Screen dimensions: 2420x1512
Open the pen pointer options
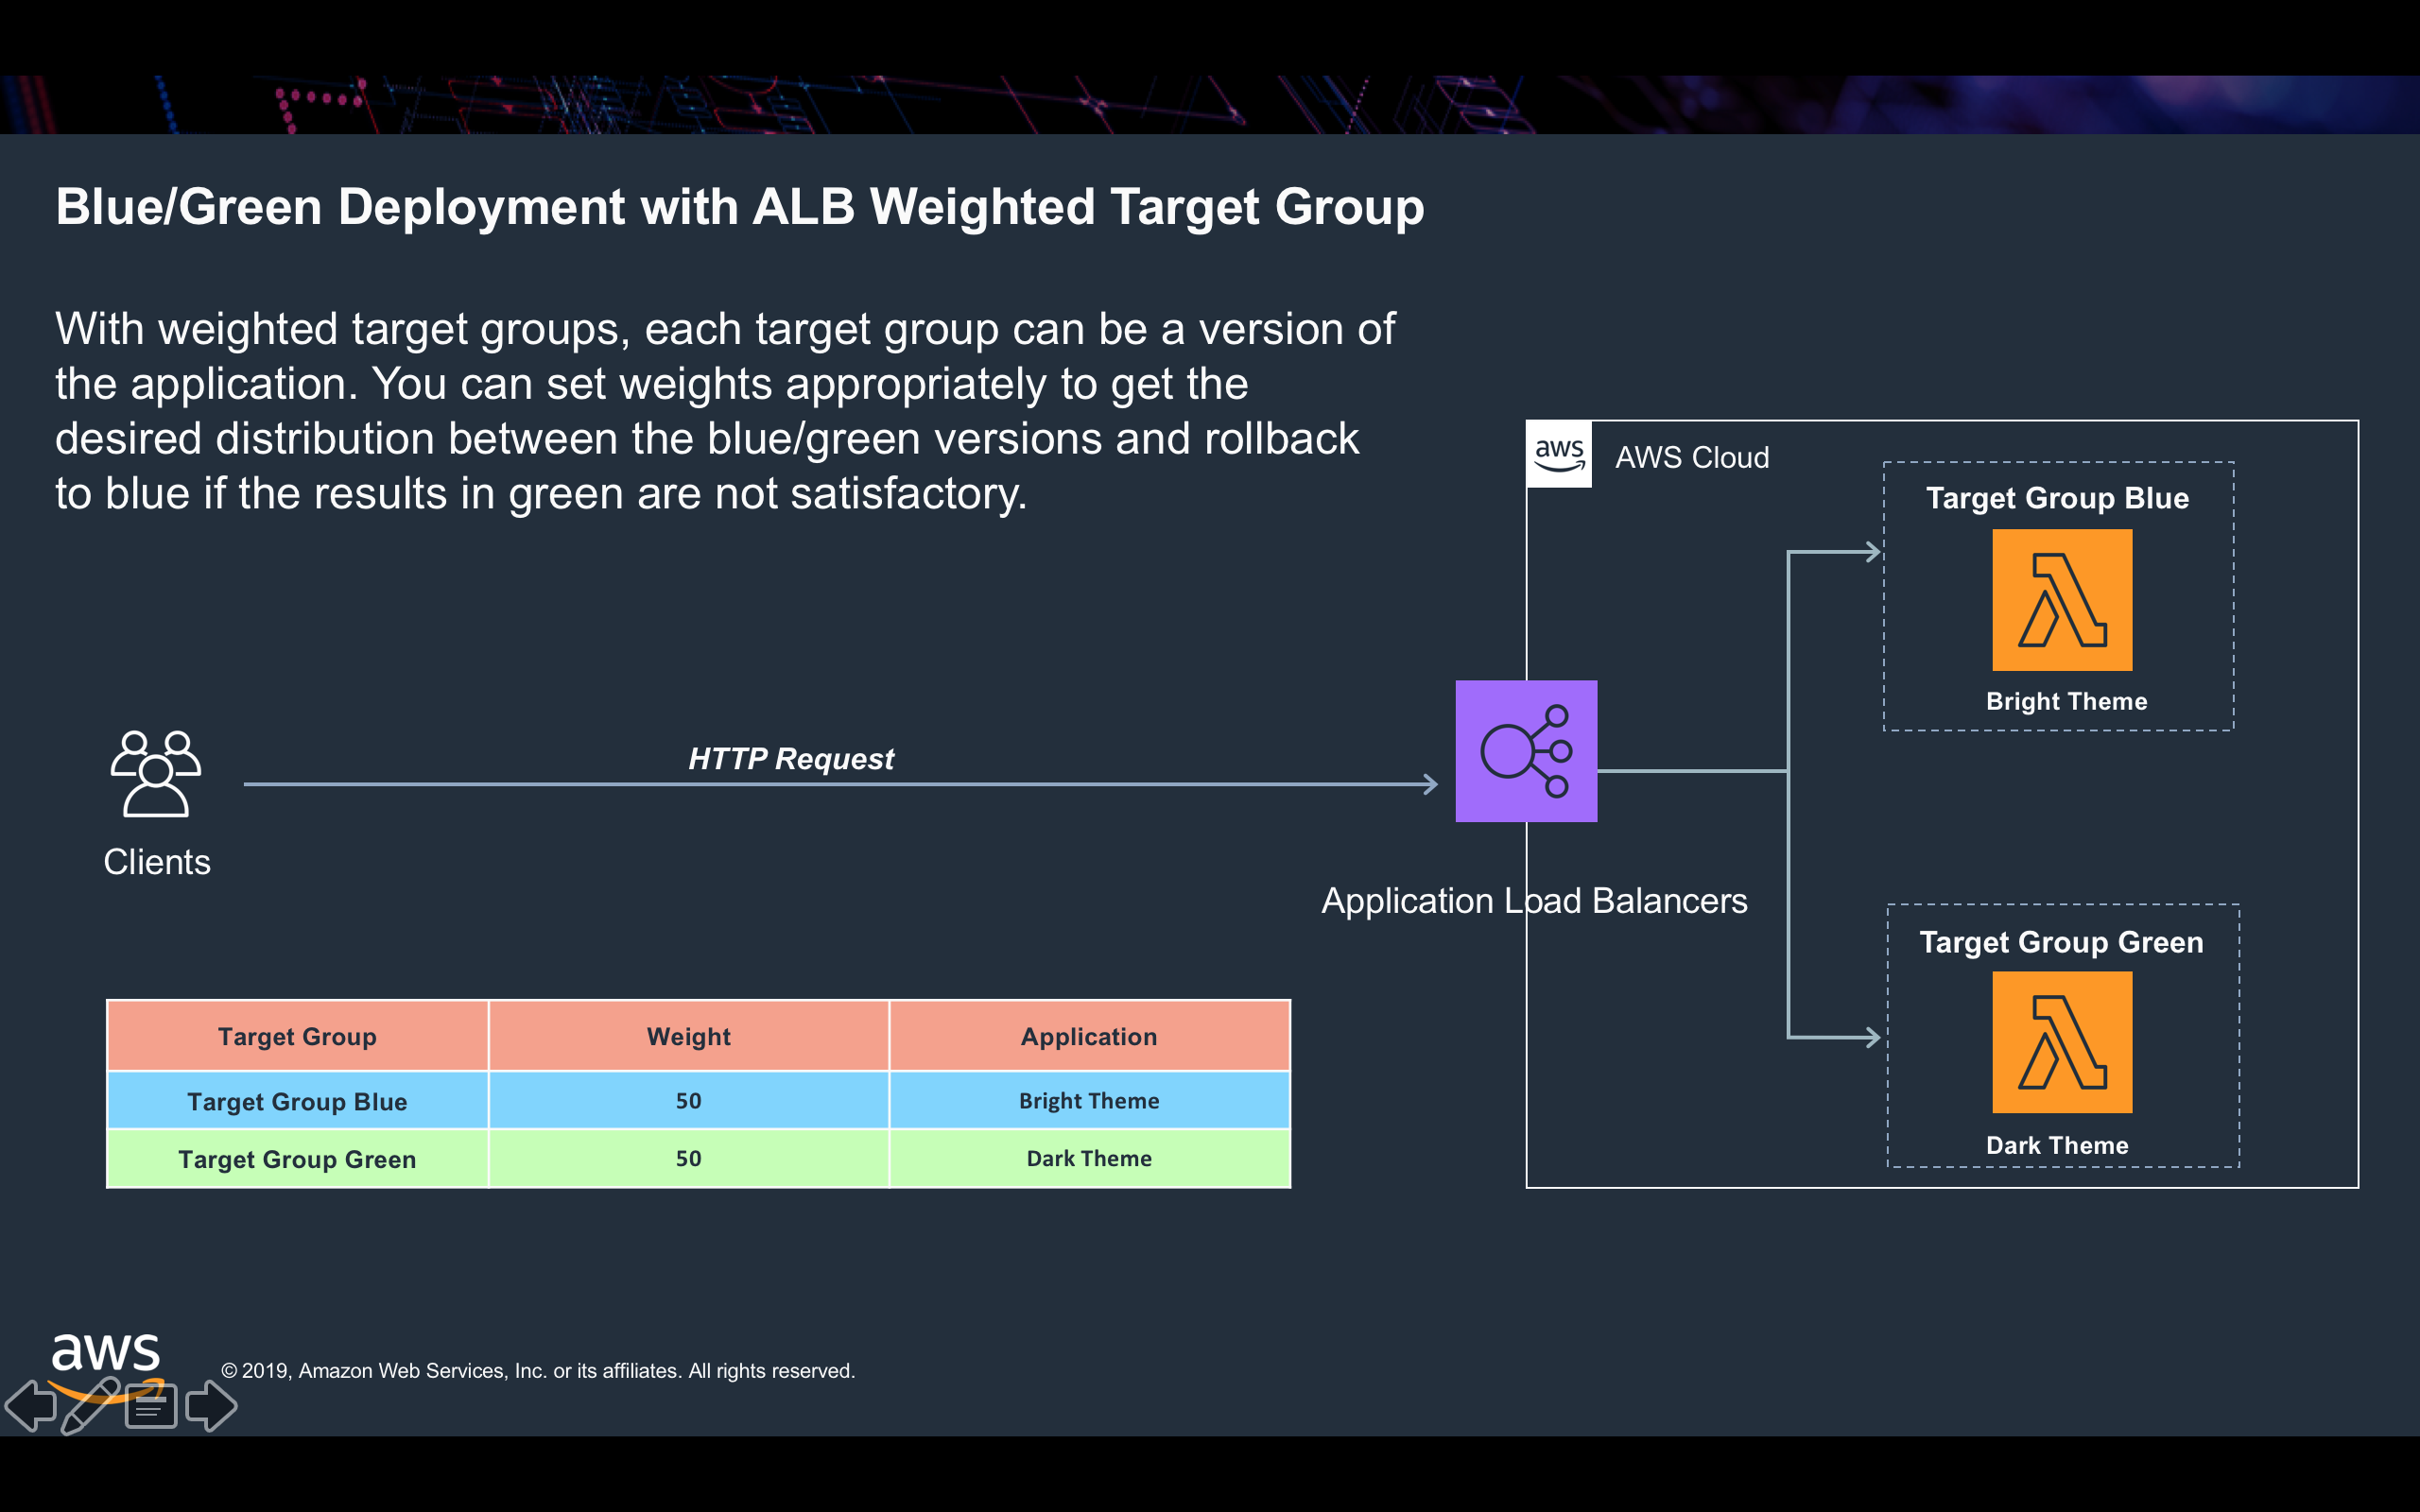(90, 1405)
